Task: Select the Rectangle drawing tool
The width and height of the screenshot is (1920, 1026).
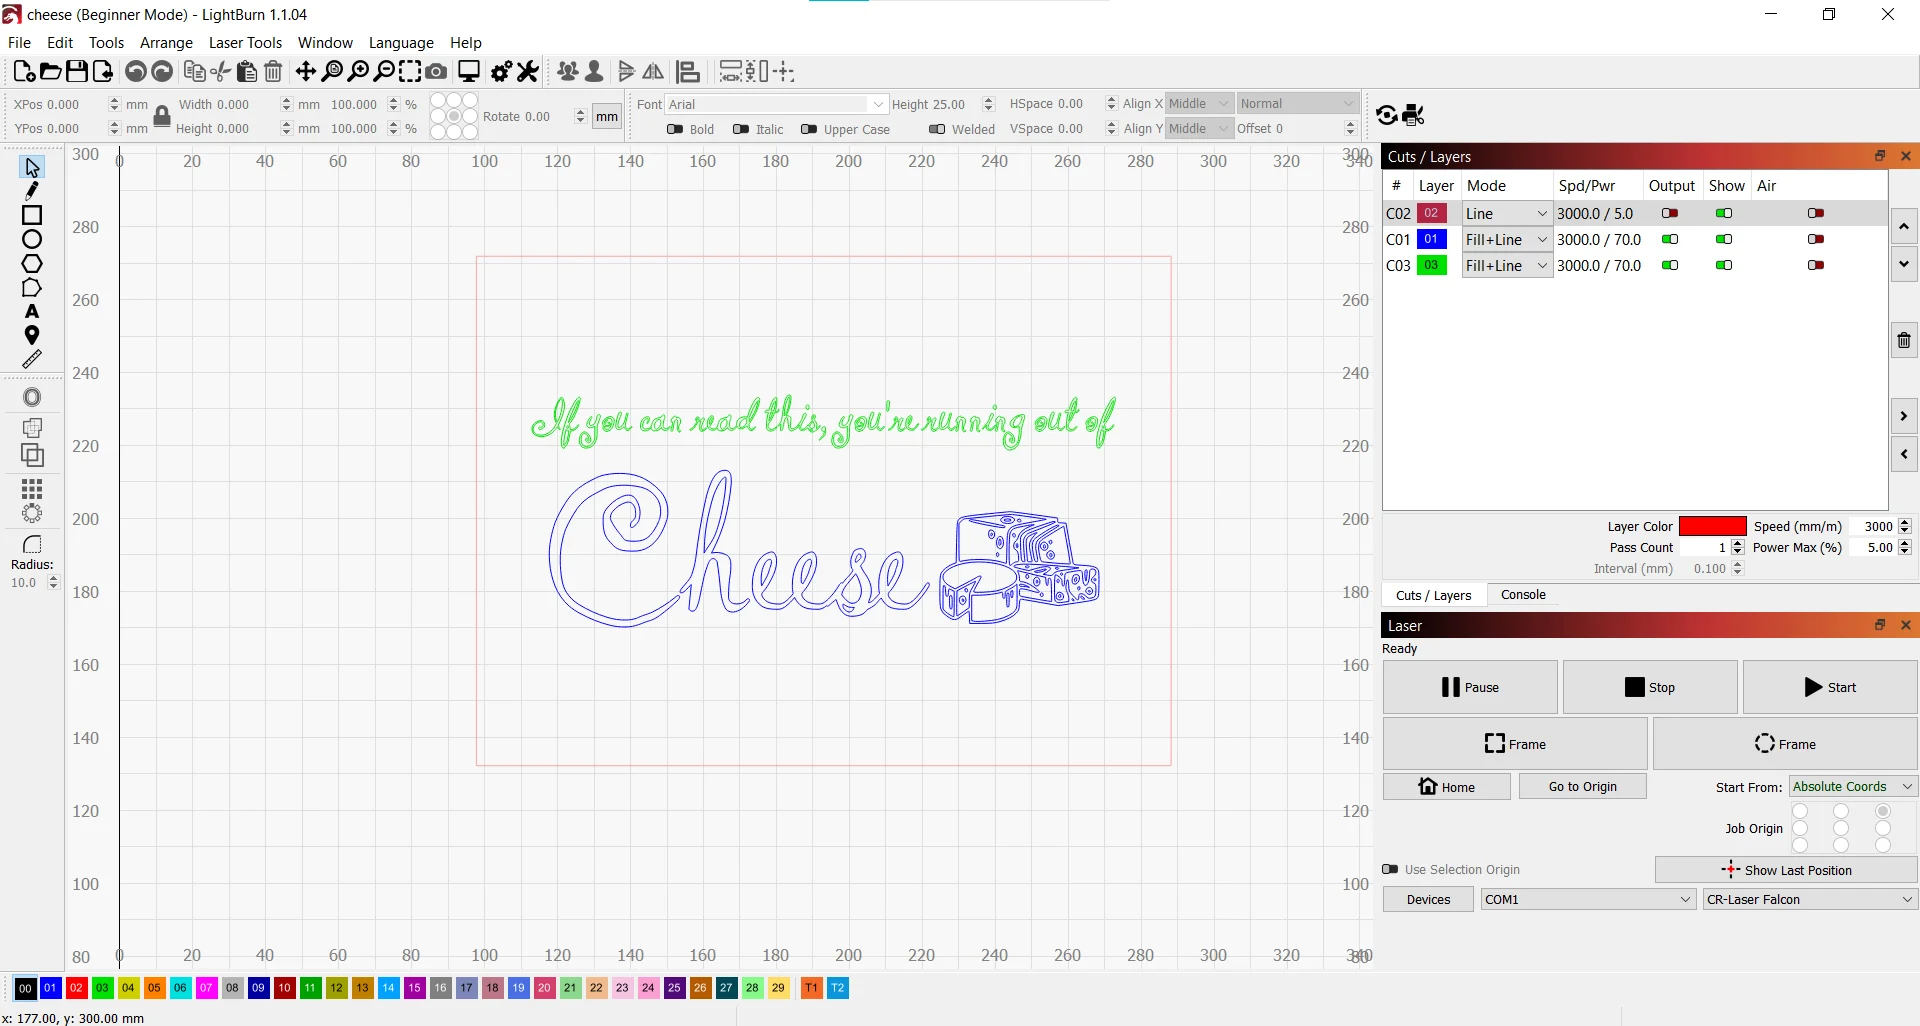Action: 32,215
